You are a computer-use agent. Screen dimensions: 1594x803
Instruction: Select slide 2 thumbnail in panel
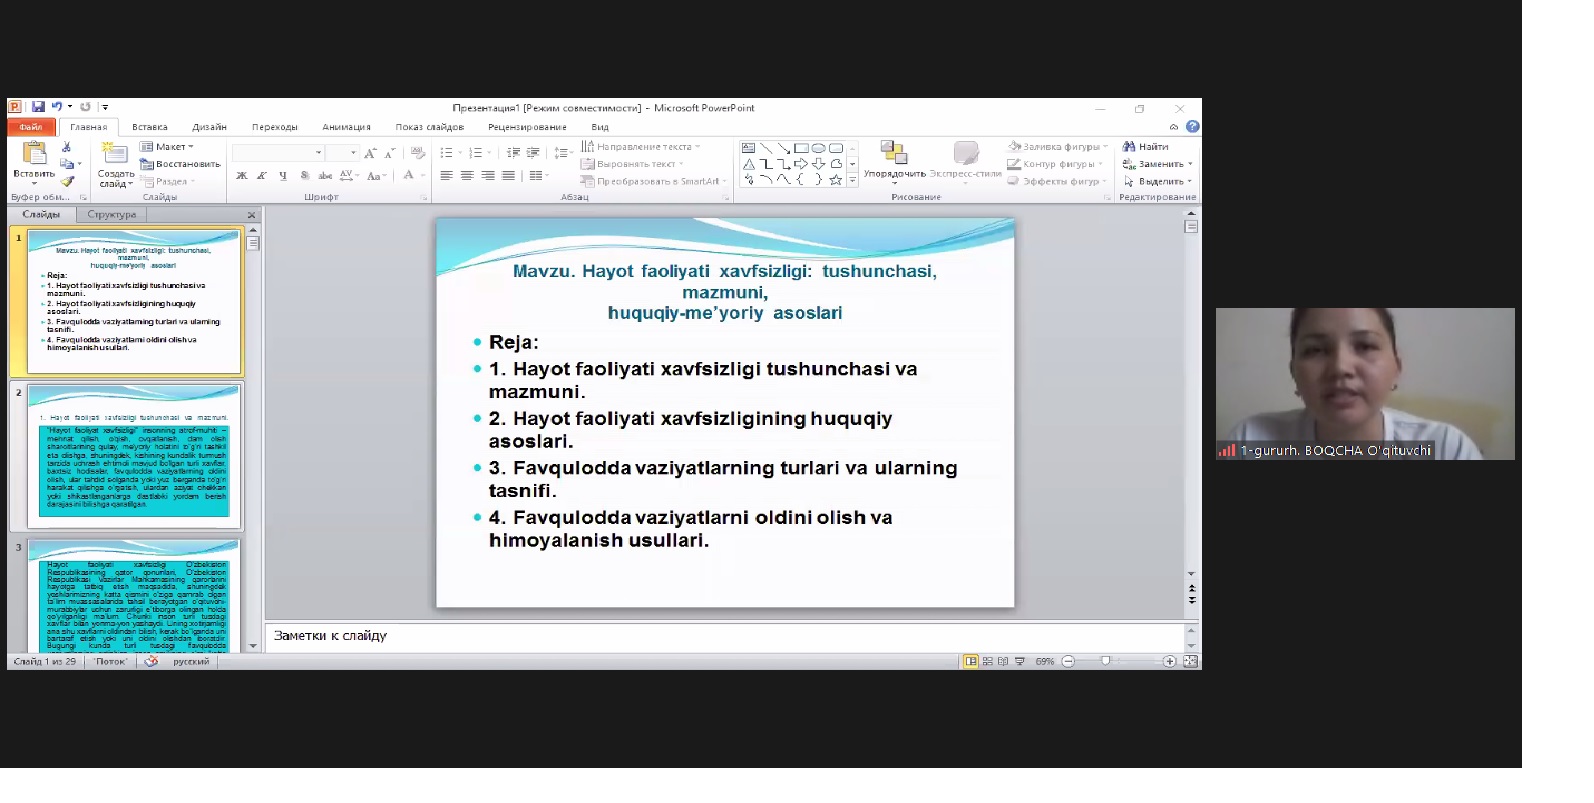pos(134,456)
